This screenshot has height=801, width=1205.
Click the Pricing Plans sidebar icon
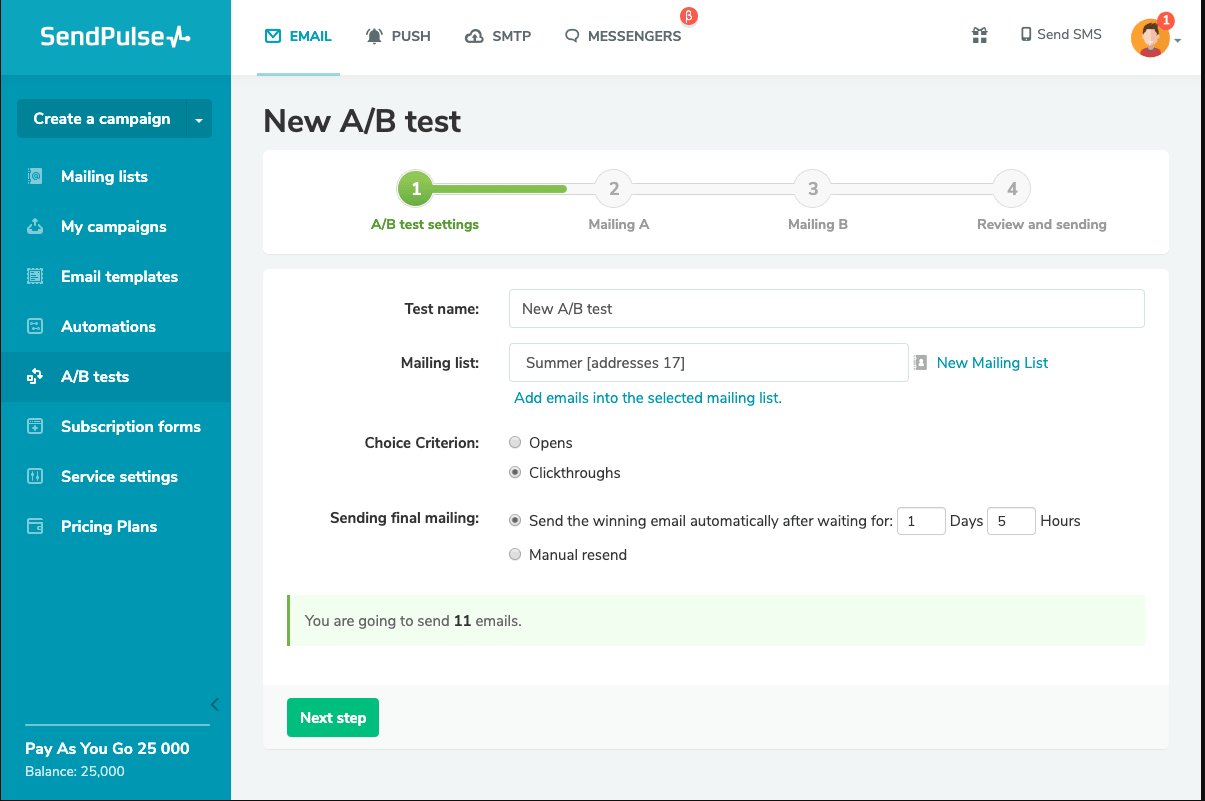click(35, 527)
